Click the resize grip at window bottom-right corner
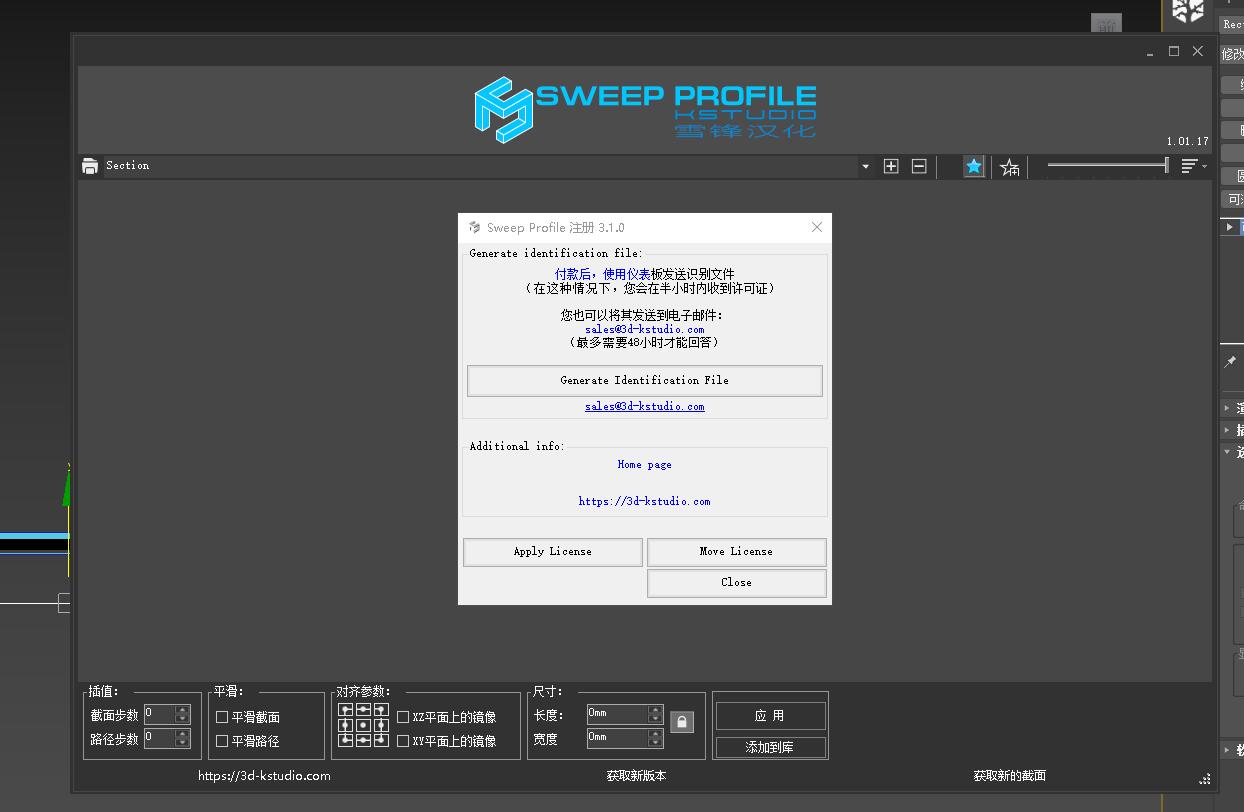Image resolution: width=1244 pixels, height=812 pixels. pos(1204,779)
